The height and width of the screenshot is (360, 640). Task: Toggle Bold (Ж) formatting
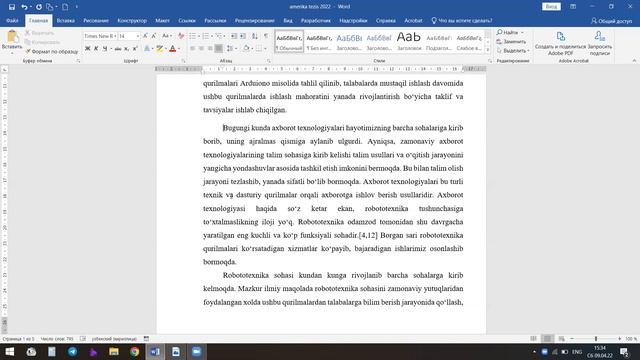point(87,49)
